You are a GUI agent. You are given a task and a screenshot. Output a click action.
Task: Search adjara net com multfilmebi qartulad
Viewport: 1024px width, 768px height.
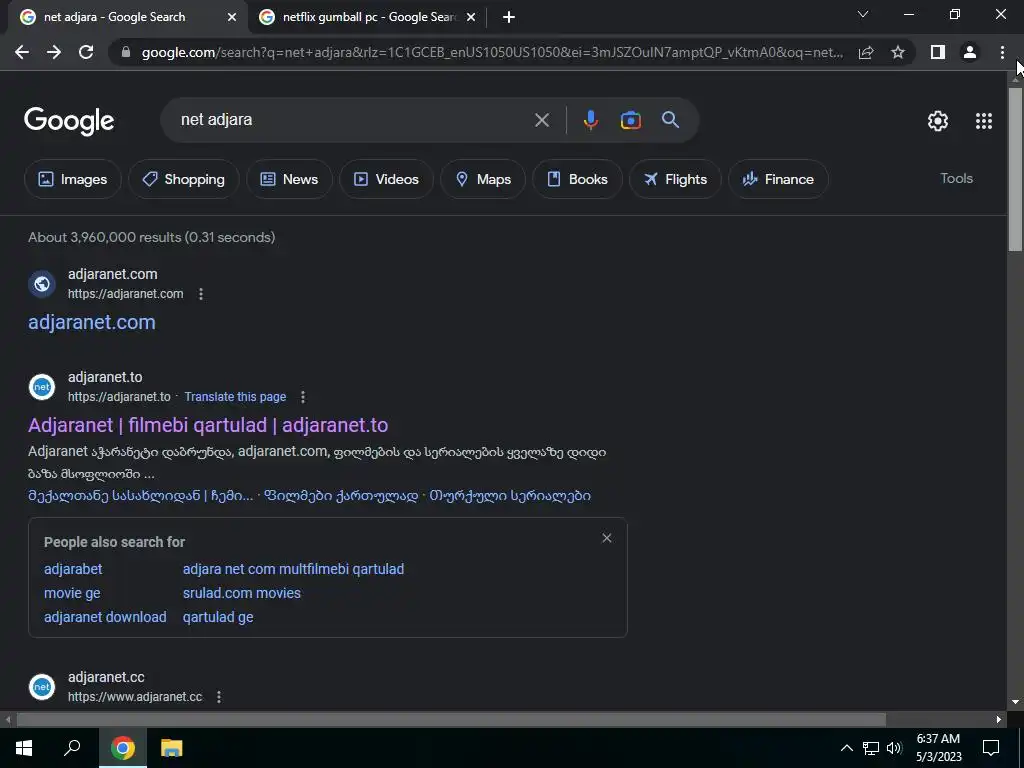293,569
